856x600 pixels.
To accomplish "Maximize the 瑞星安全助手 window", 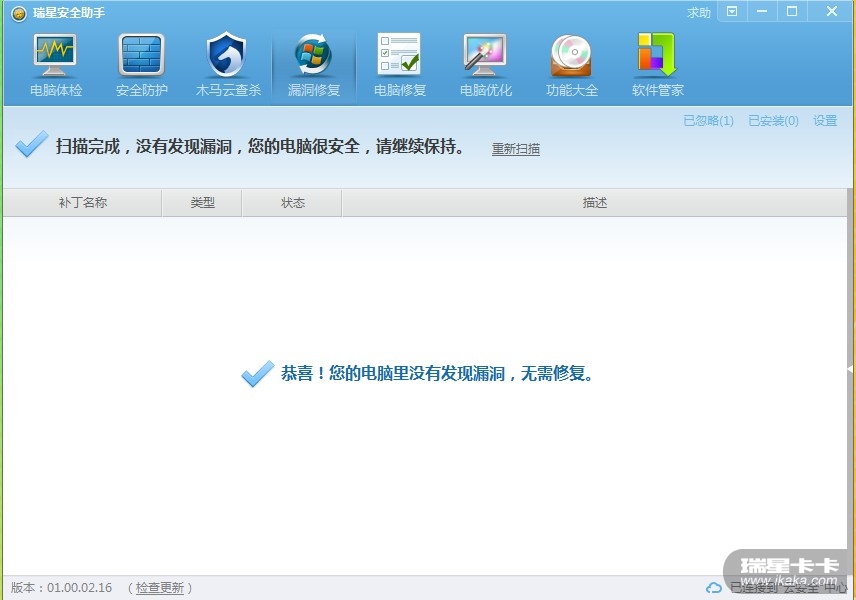I will coord(792,11).
